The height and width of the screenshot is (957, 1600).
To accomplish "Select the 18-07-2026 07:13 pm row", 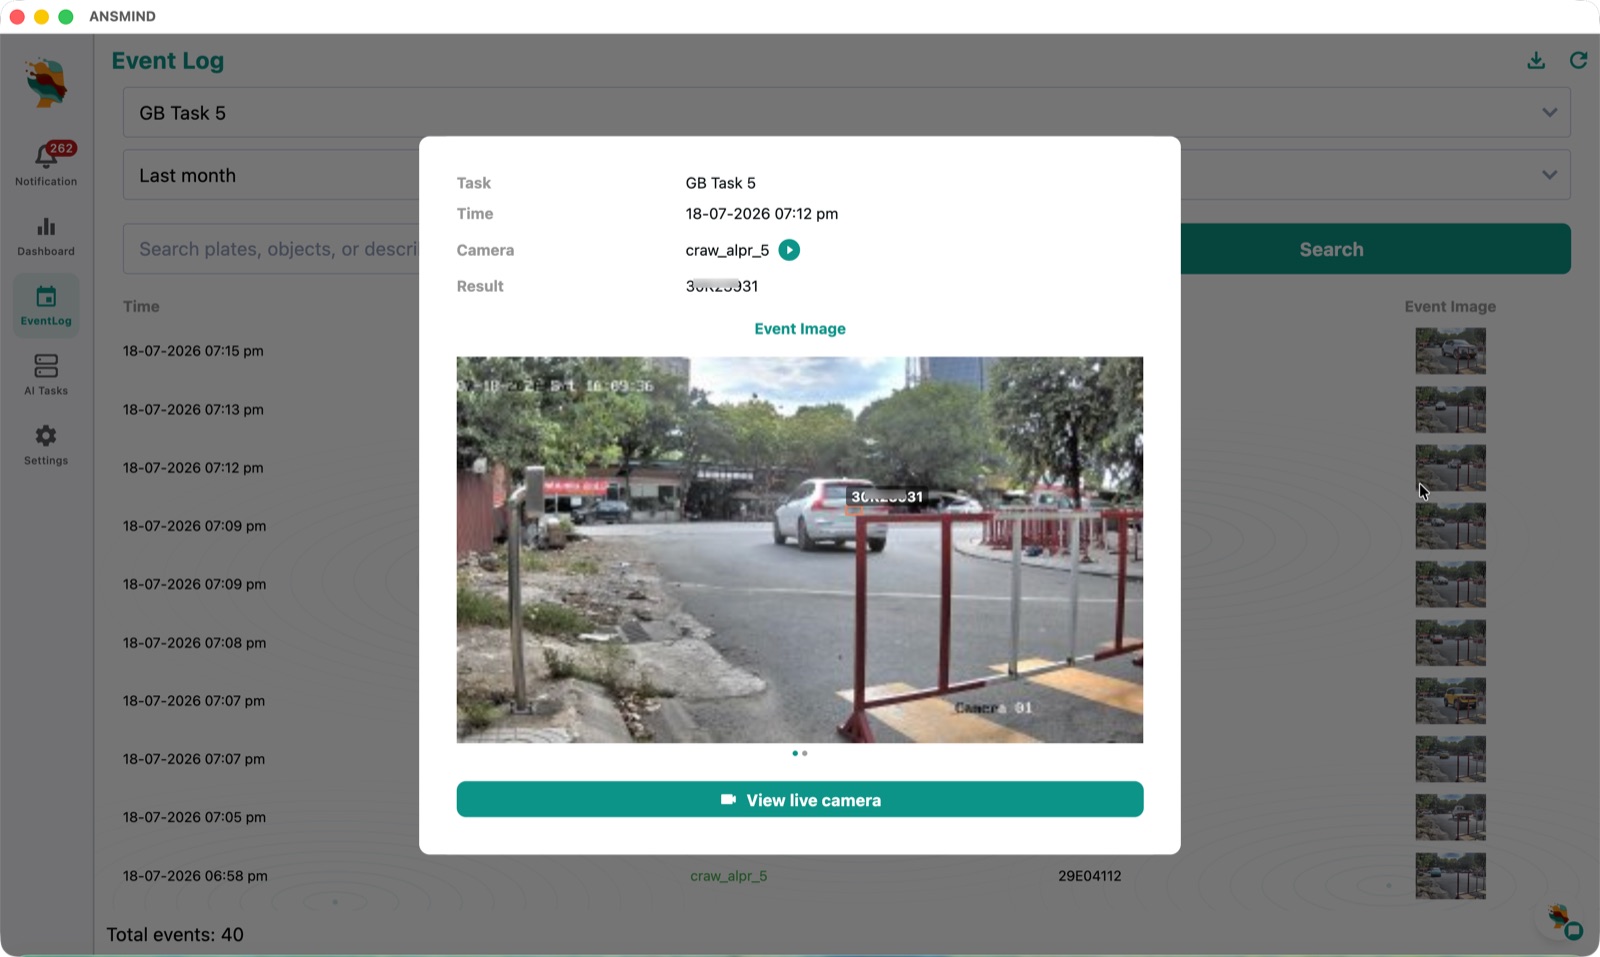I will click(x=193, y=409).
